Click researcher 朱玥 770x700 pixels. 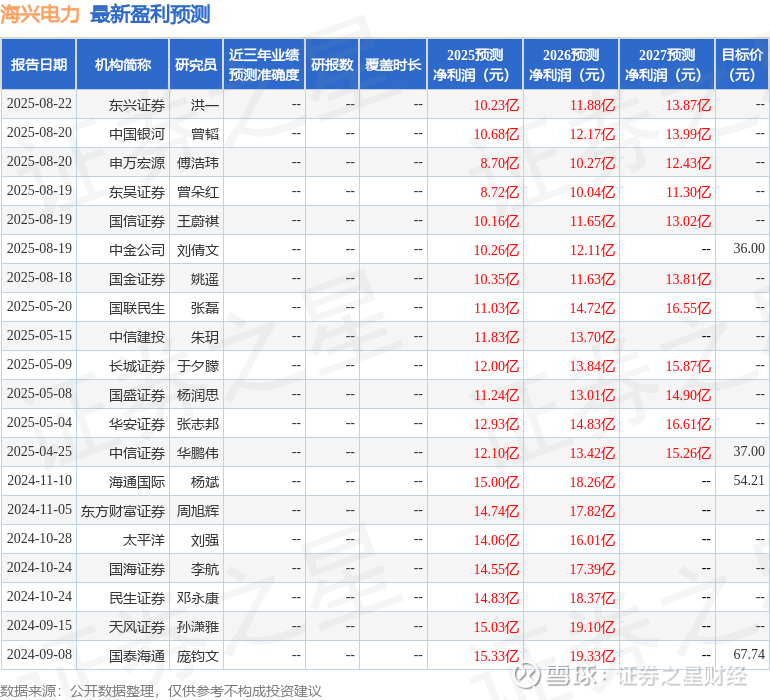(x=205, y=336)
